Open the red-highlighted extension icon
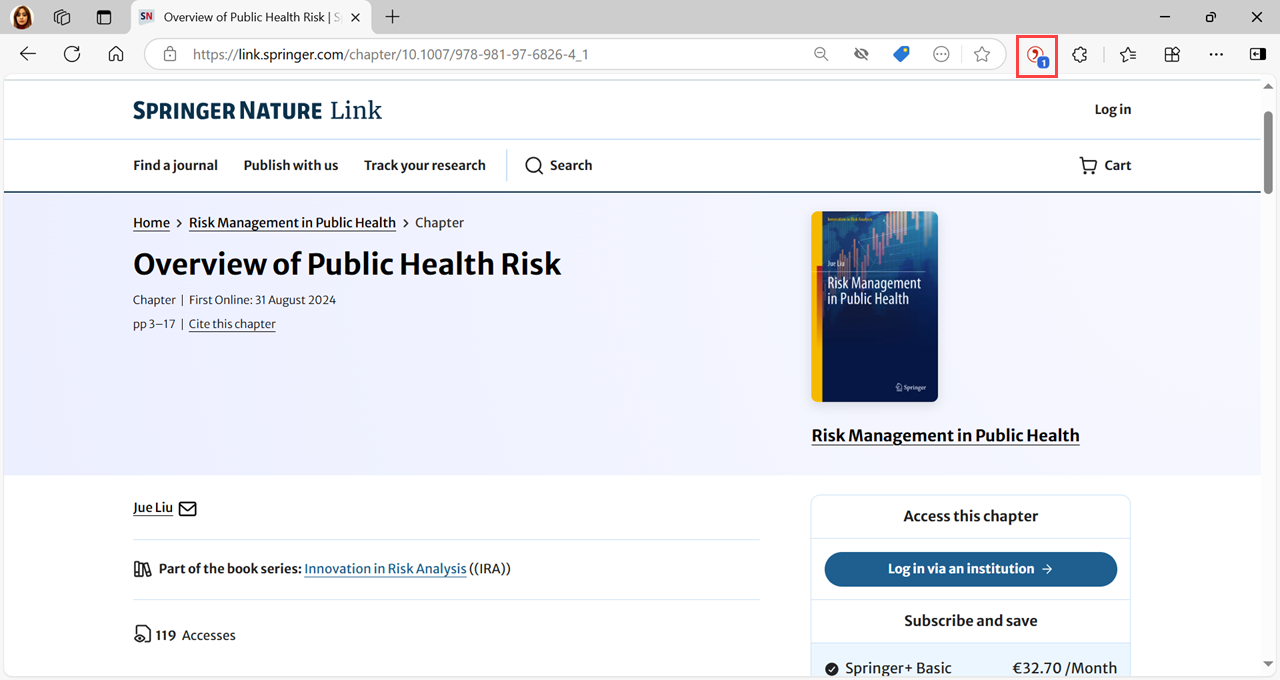This screenshot has width=1280, height=680. point(1037,56)
